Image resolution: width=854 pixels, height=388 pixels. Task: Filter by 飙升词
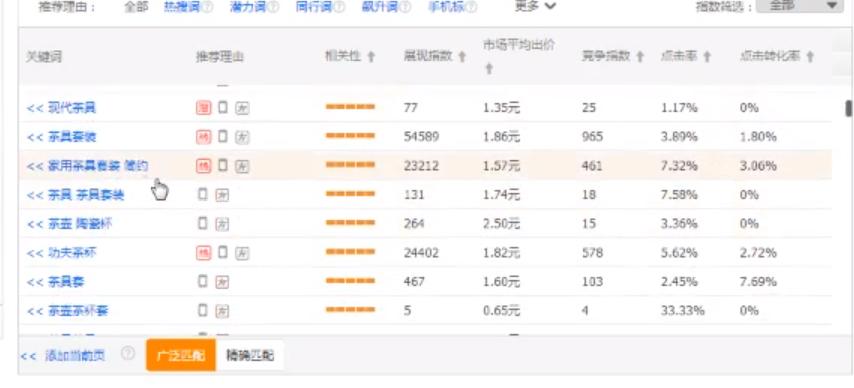pos(381,7)
